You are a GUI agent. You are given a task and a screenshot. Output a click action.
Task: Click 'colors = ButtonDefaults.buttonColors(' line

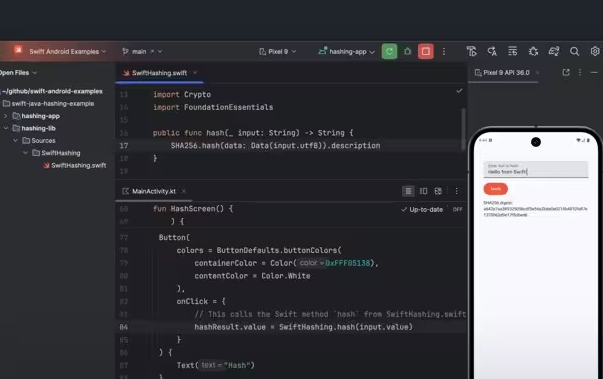(x=259, y=250)
